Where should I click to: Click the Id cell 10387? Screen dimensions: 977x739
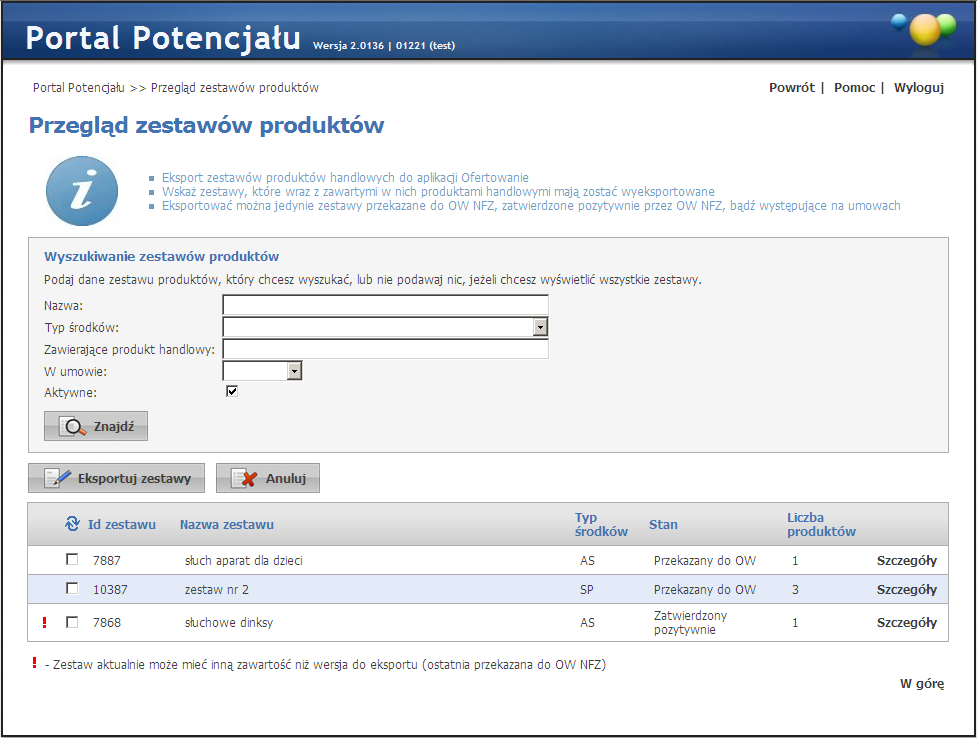click(110, 590)
